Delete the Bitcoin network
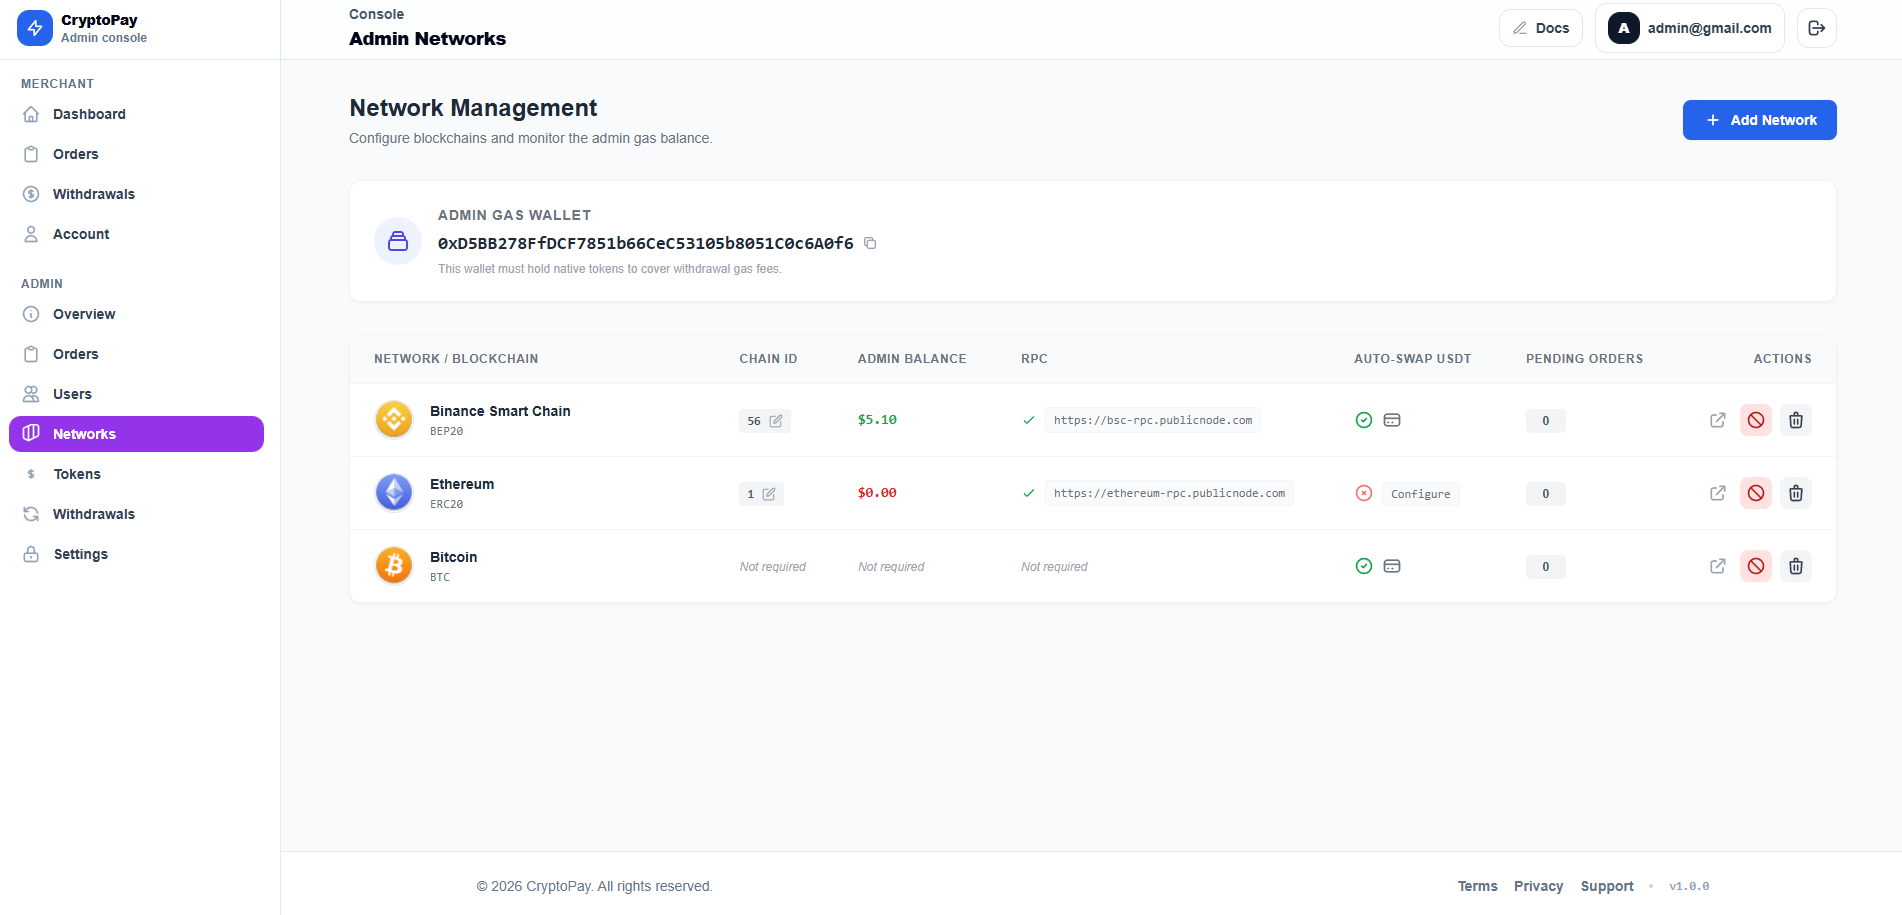This screenshot has width=1902, height=915. (x=1795, y=566)
